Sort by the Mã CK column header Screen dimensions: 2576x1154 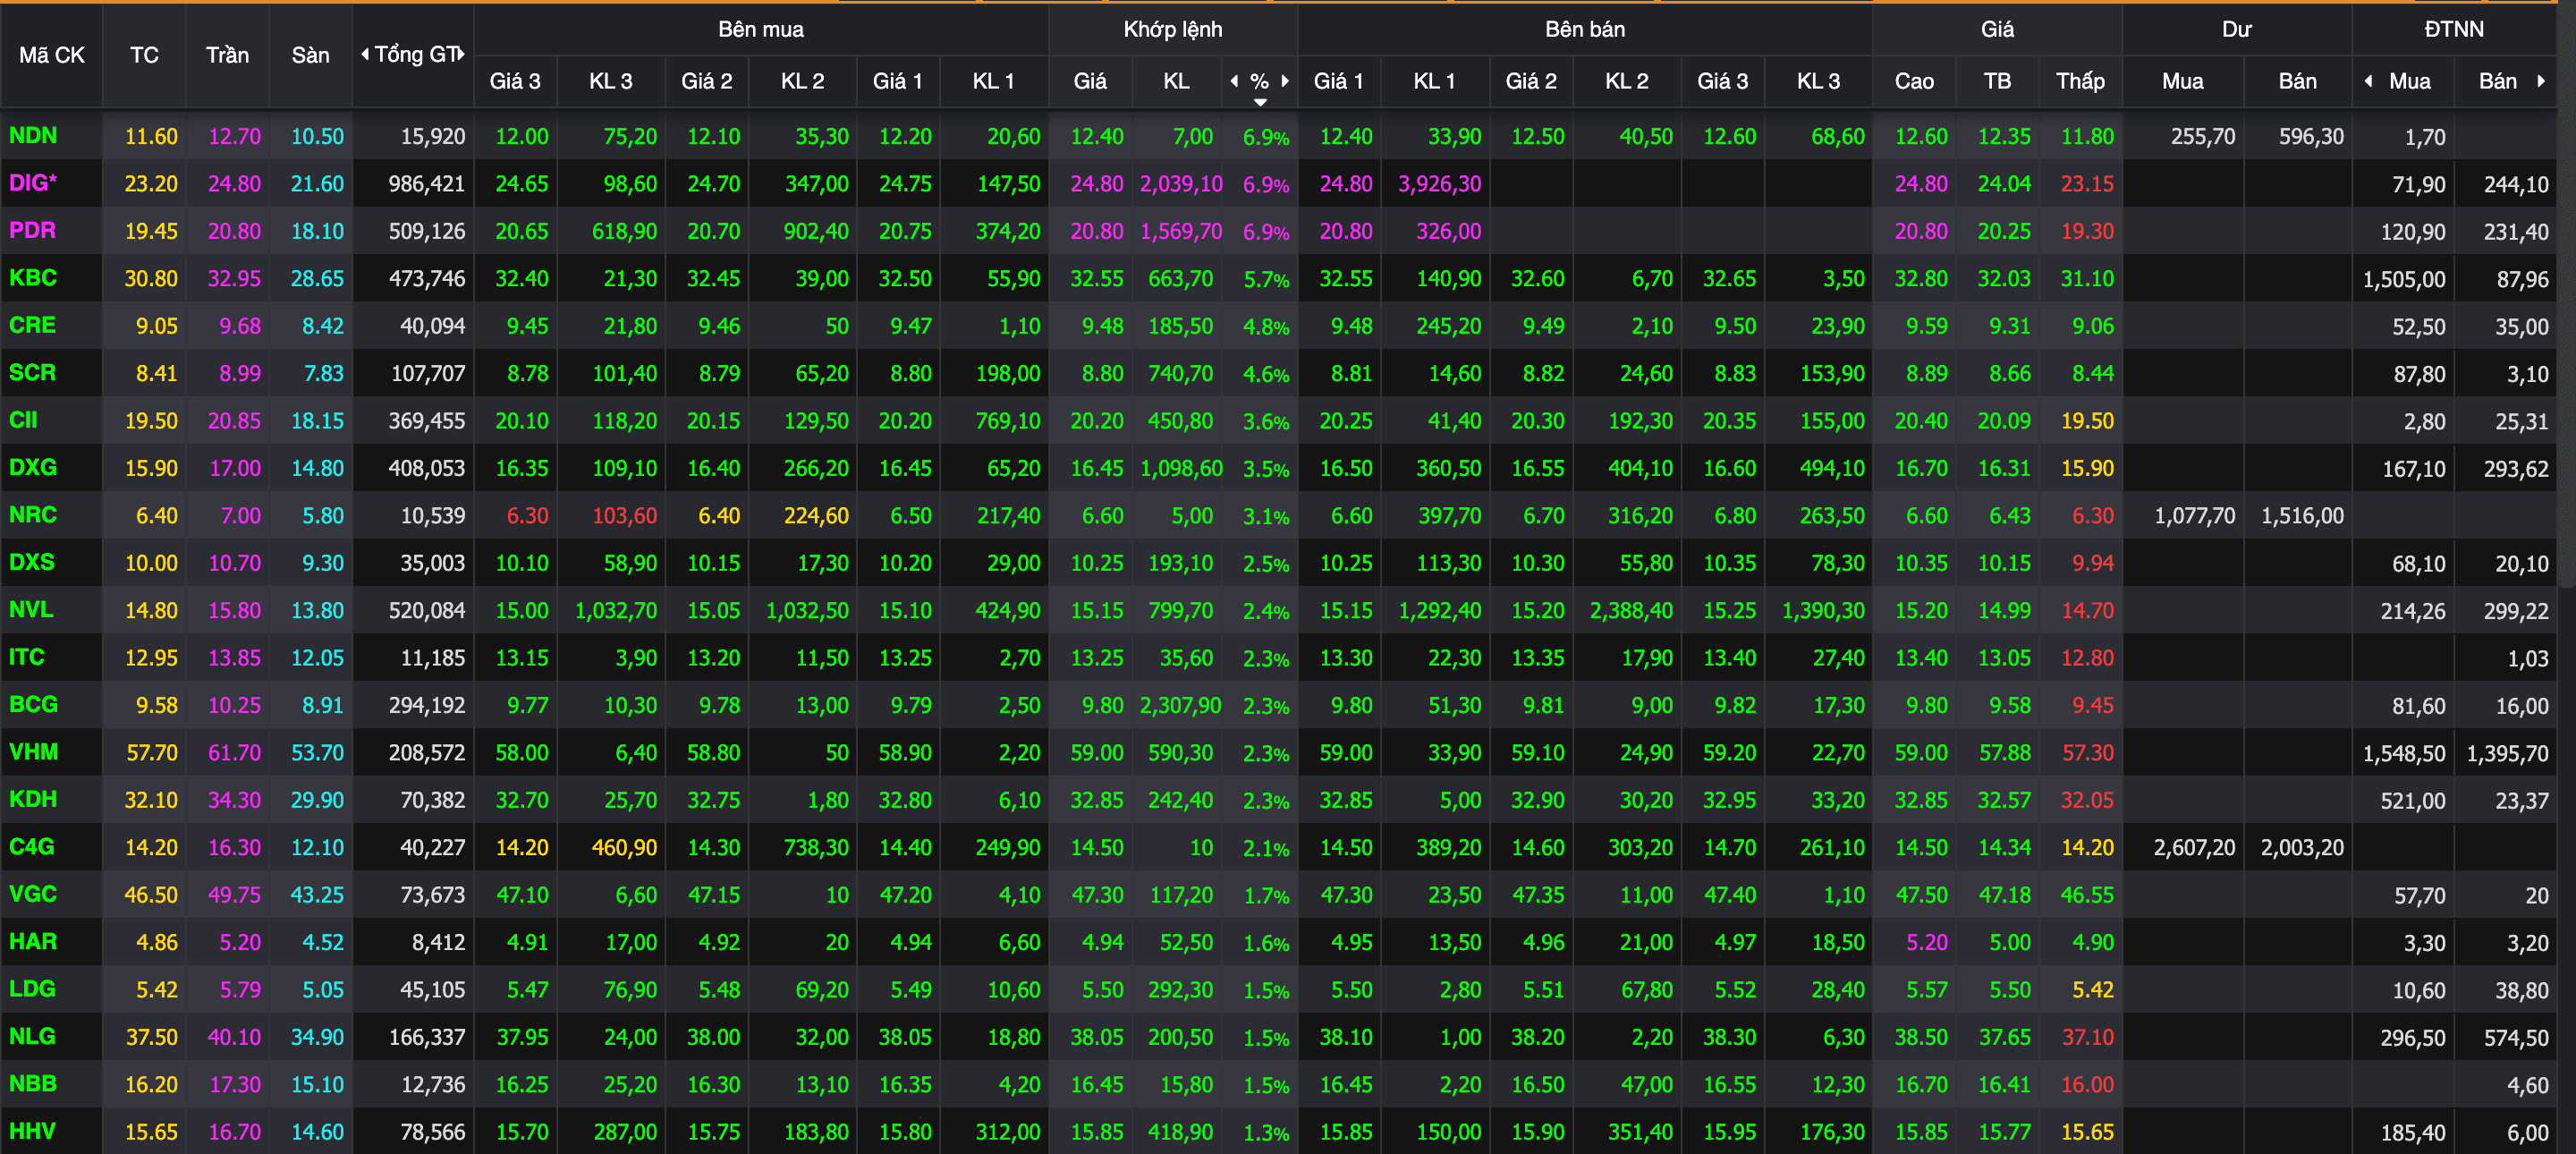tap(52, 55)
